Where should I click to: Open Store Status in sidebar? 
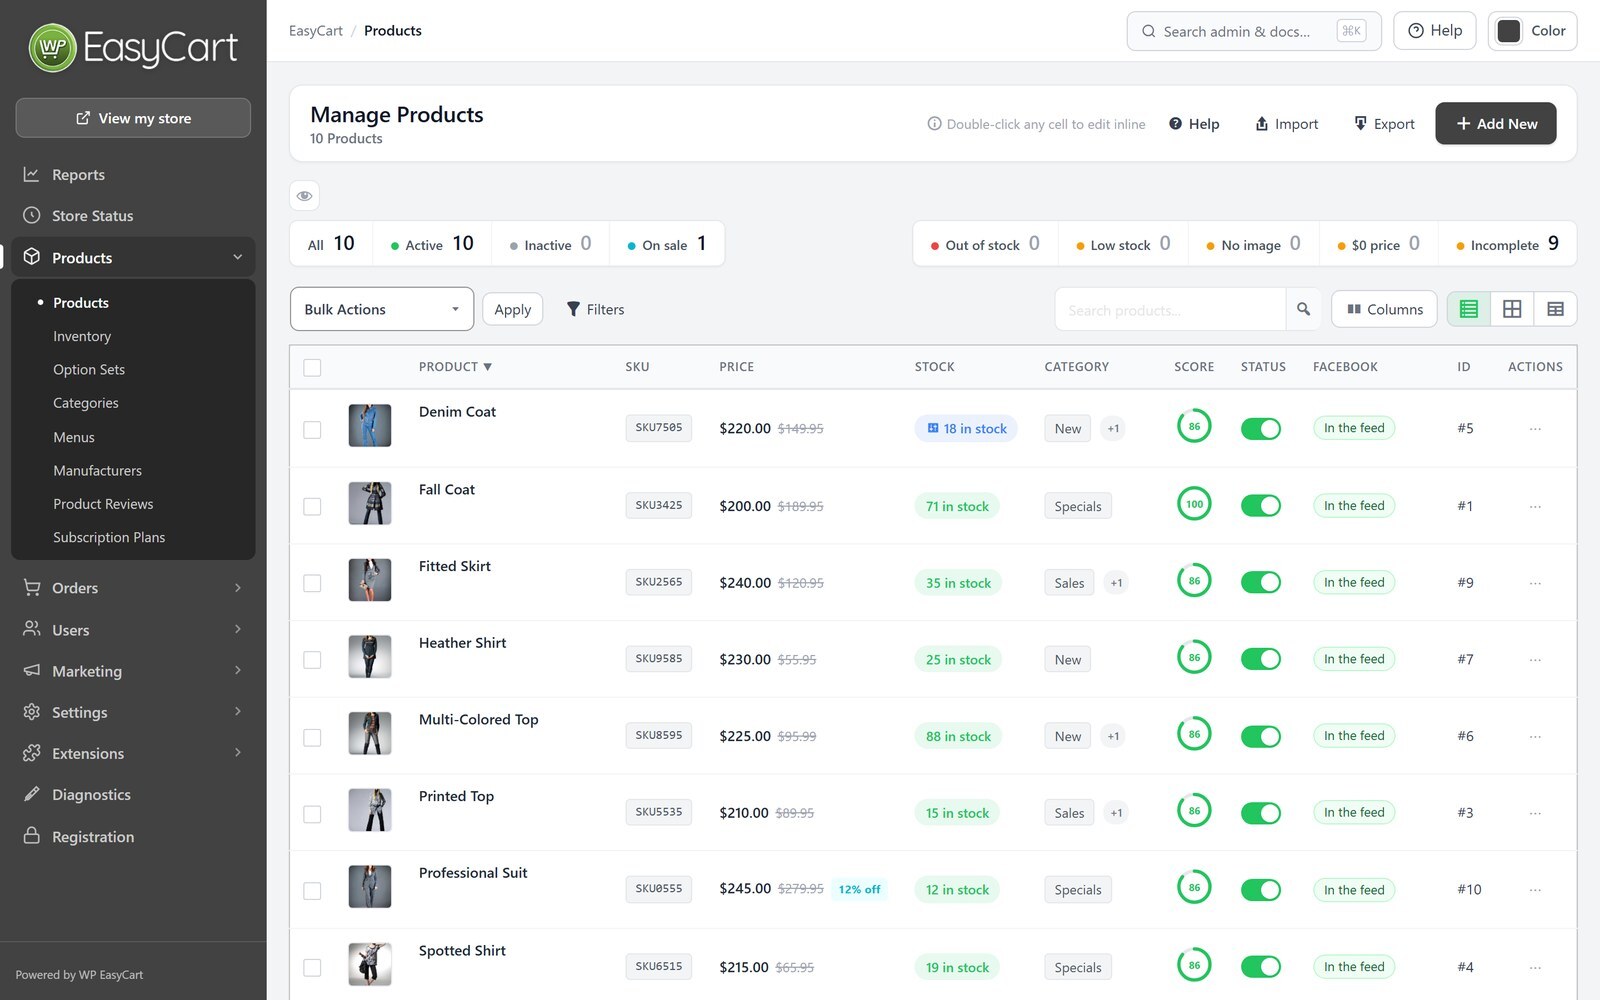(133, 216)
